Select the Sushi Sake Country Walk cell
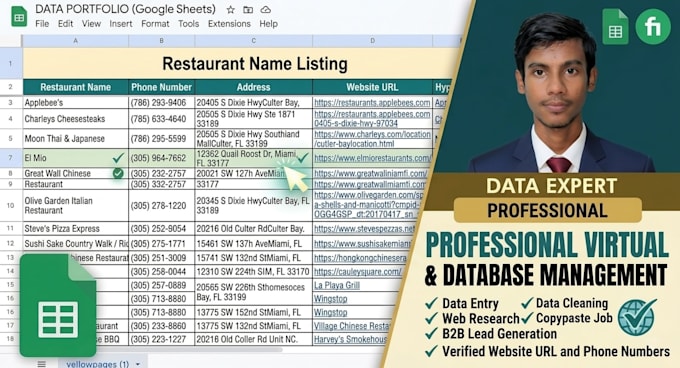This screenshot has height=368, width=680. (75, 243)
